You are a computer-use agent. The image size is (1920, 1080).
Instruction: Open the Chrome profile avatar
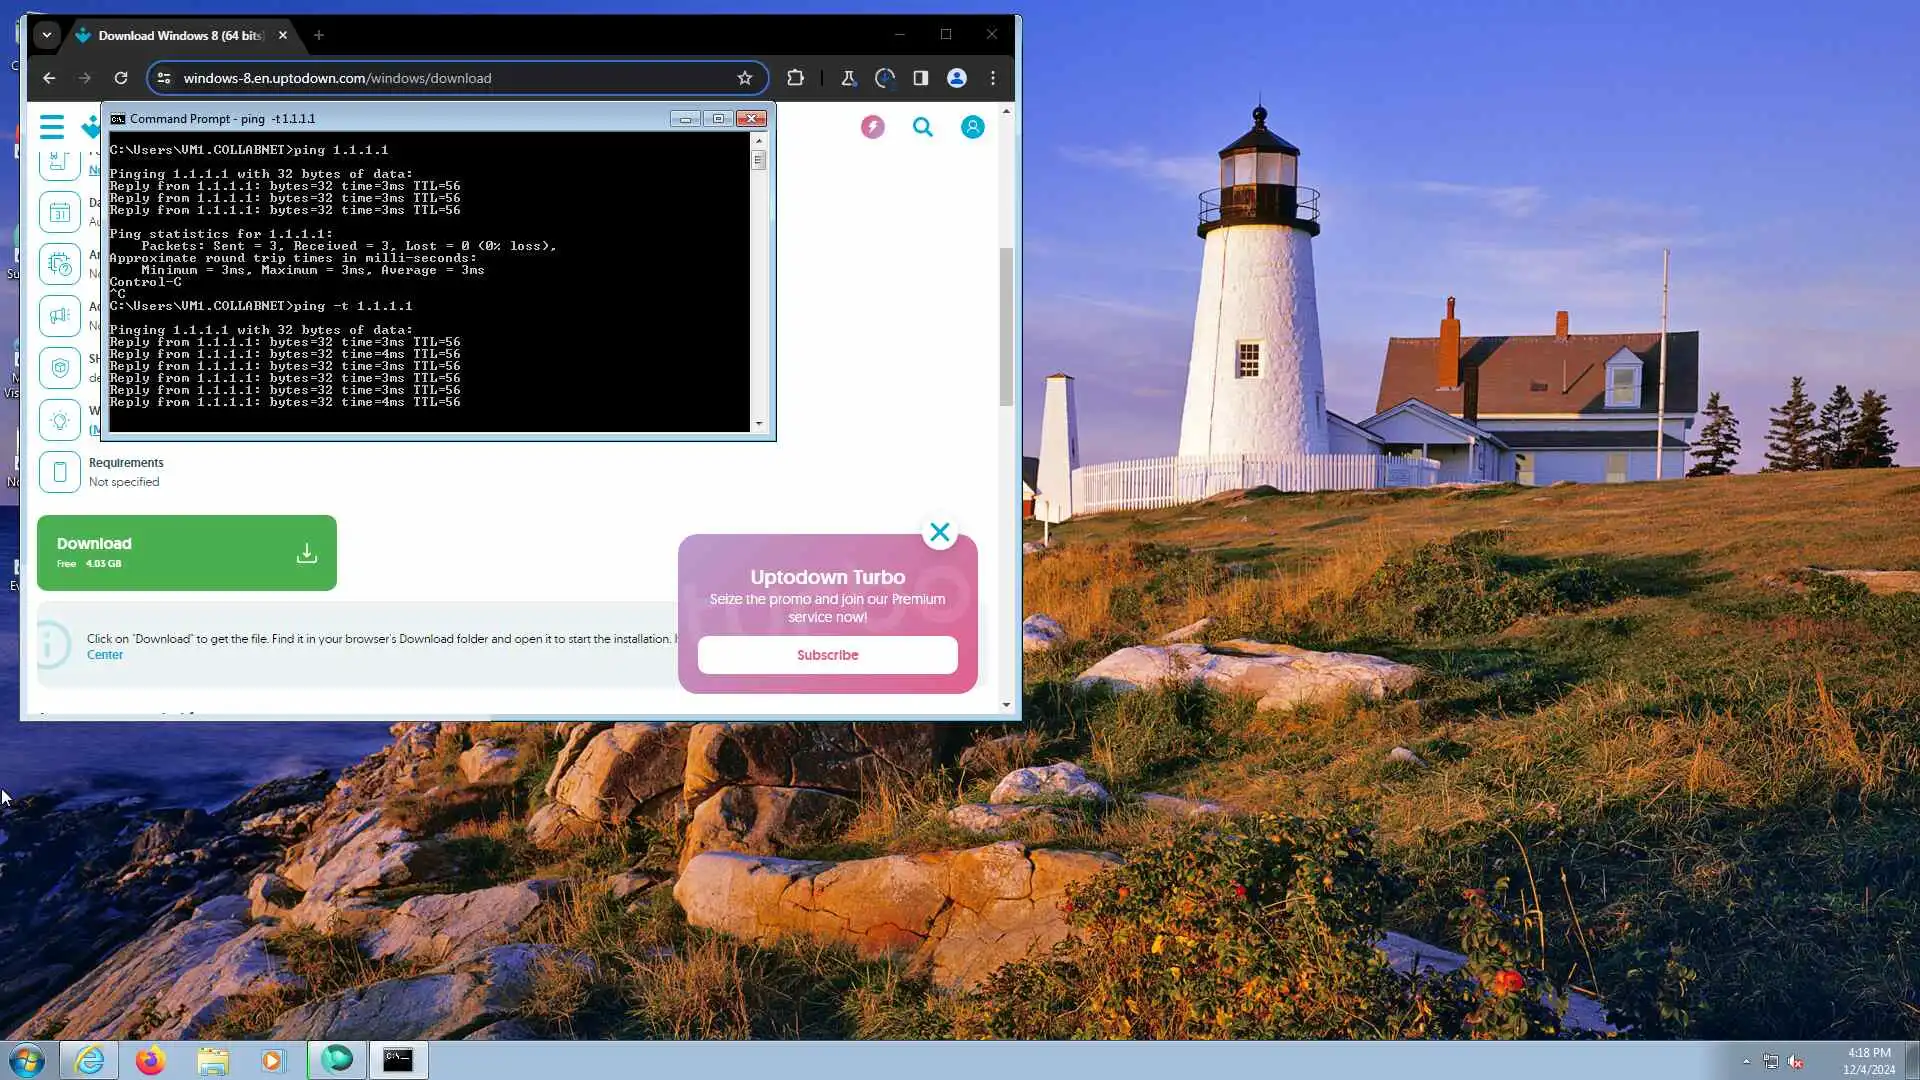tap(956, 78)
